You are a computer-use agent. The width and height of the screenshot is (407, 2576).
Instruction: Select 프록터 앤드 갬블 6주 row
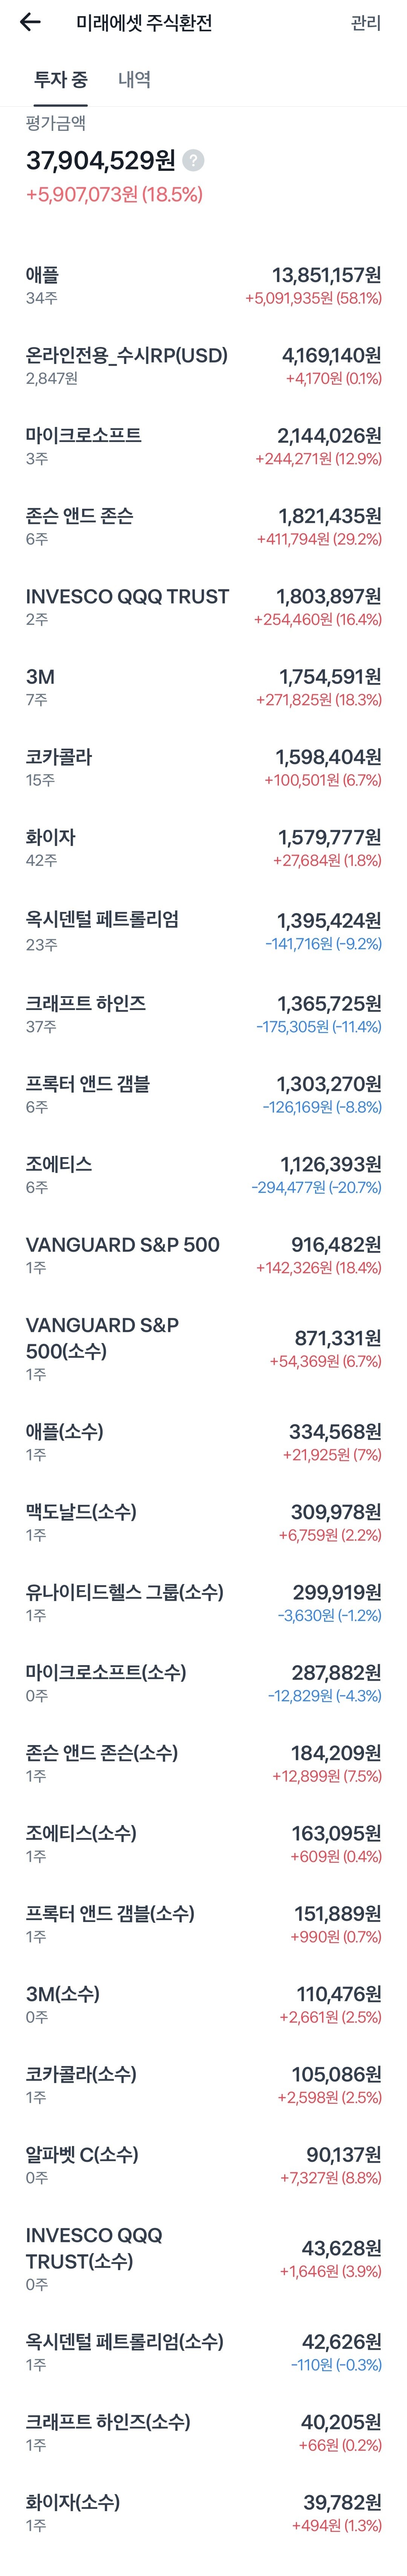click(x=203, y=1094)
